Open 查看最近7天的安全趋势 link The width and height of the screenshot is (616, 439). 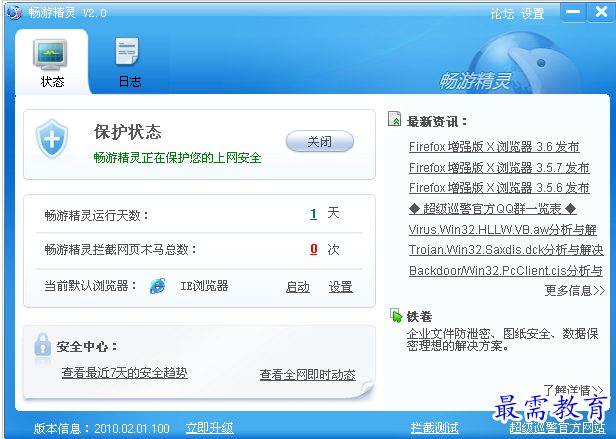pos(125,373)
